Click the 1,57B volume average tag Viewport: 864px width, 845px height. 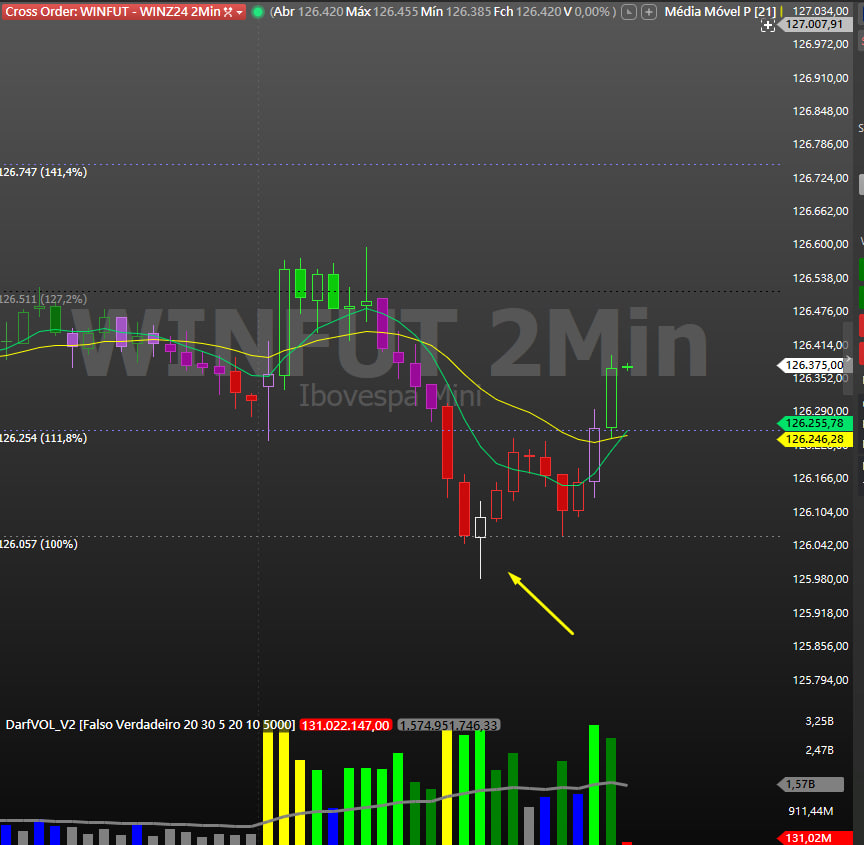(x=810, y=784)
